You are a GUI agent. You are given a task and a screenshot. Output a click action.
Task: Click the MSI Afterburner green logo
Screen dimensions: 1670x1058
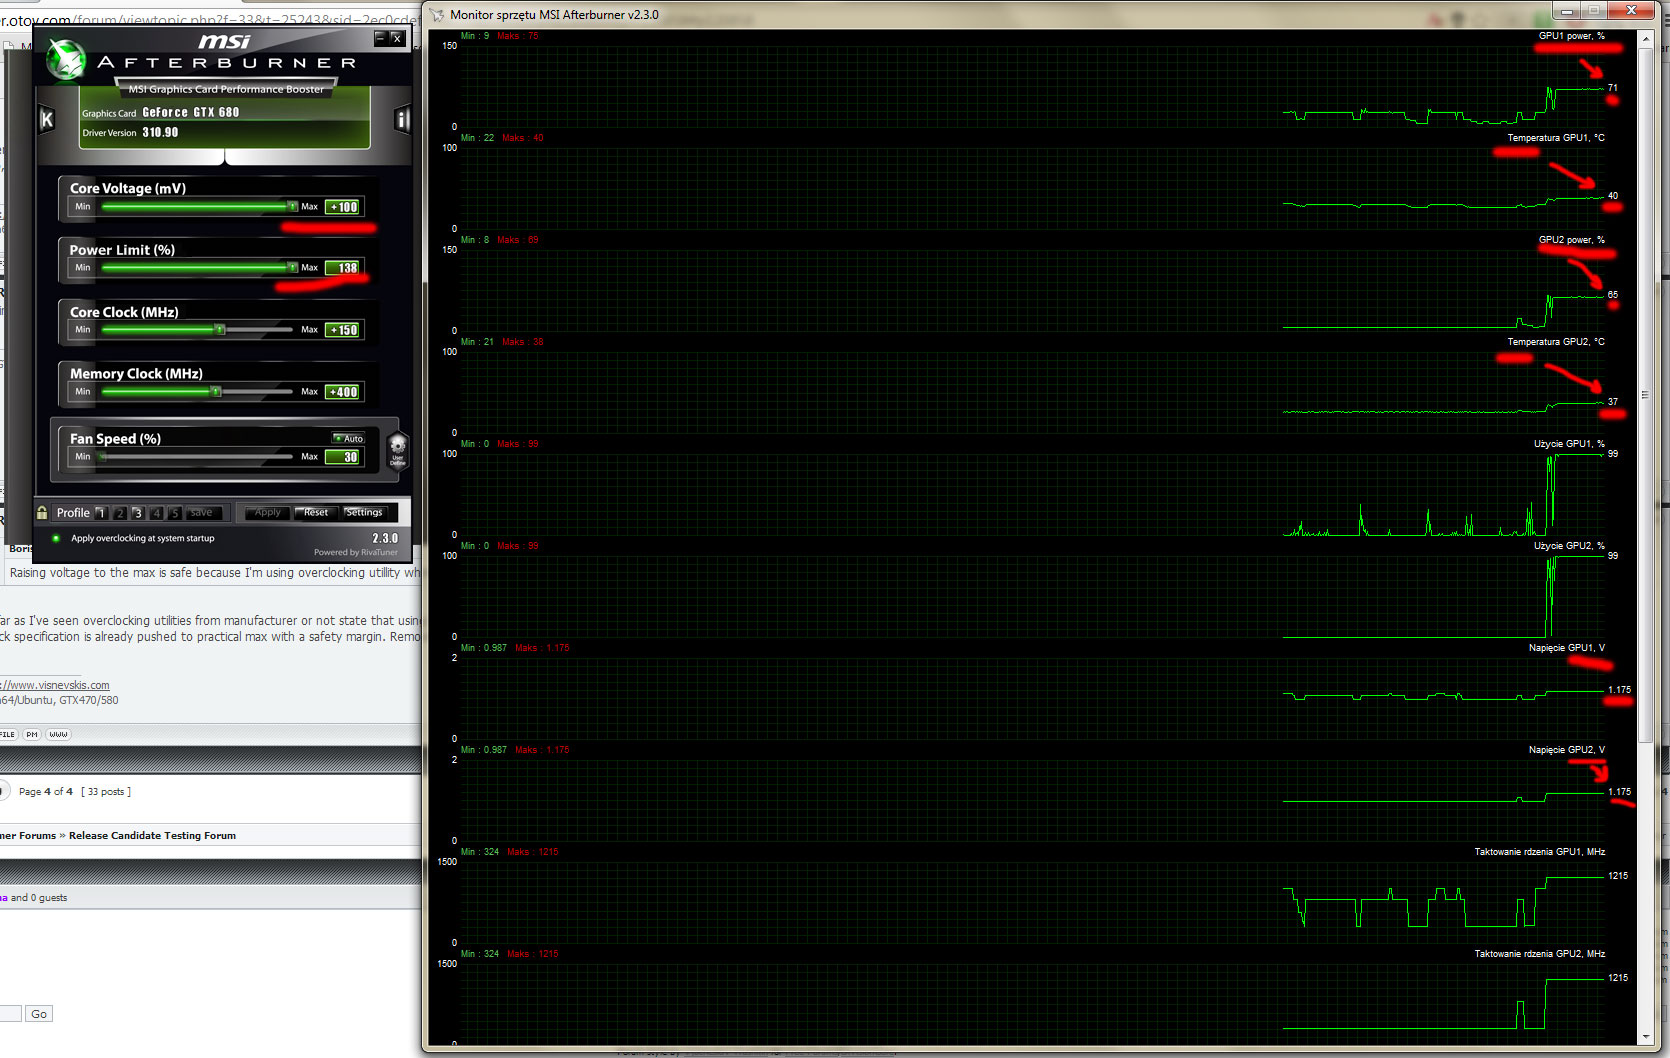coord(67,60)
